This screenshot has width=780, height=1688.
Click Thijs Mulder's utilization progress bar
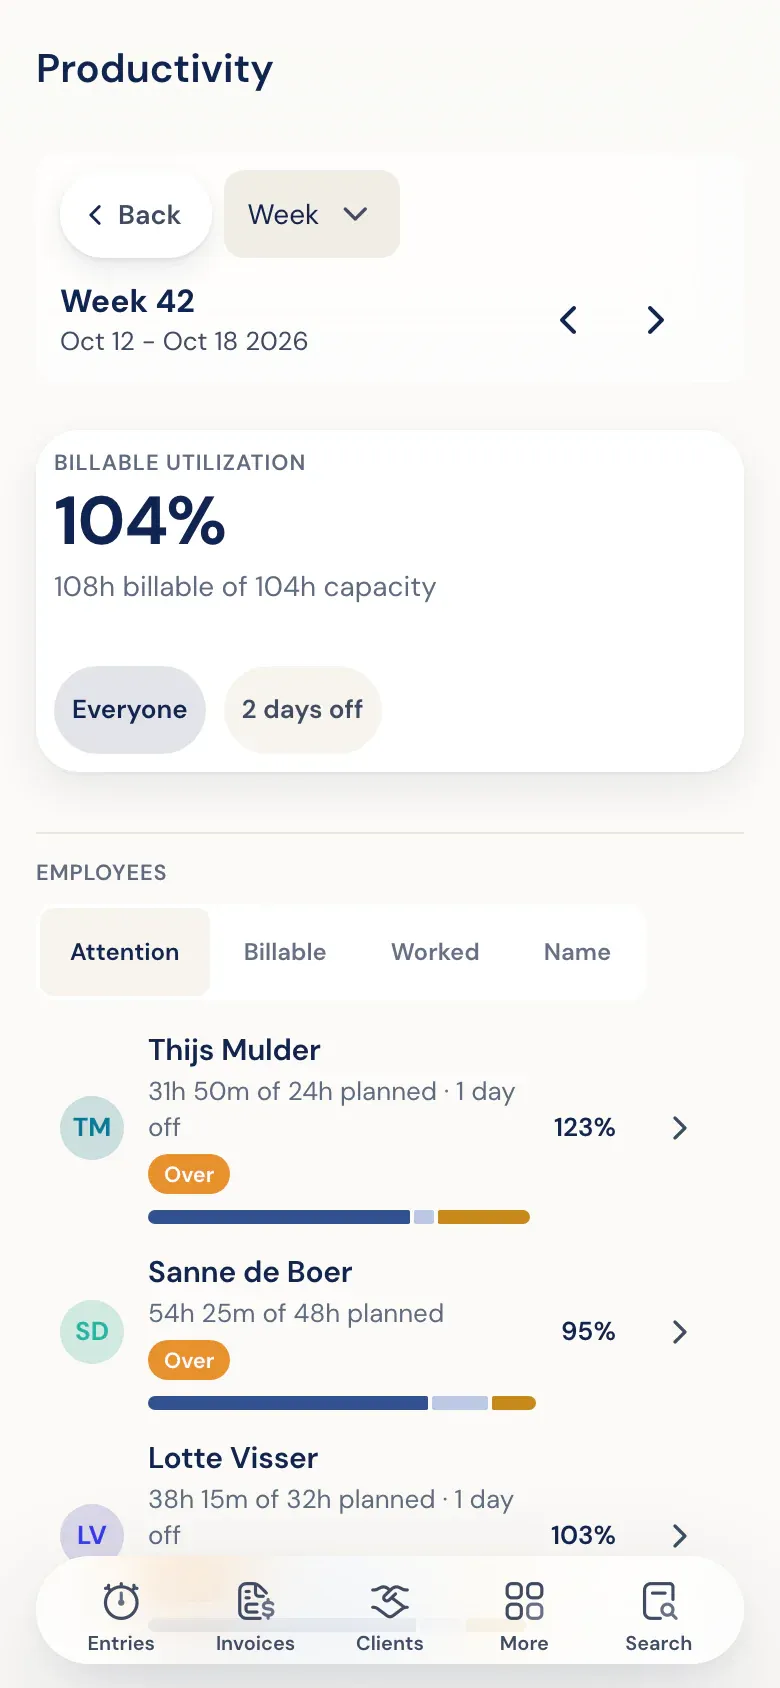[339, 1217]
